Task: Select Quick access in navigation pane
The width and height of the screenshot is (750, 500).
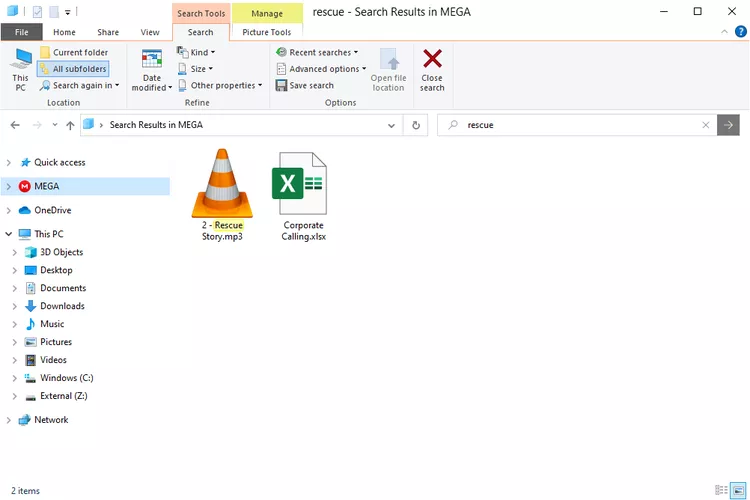Action: pyautogui.click(x=59, y=162)
